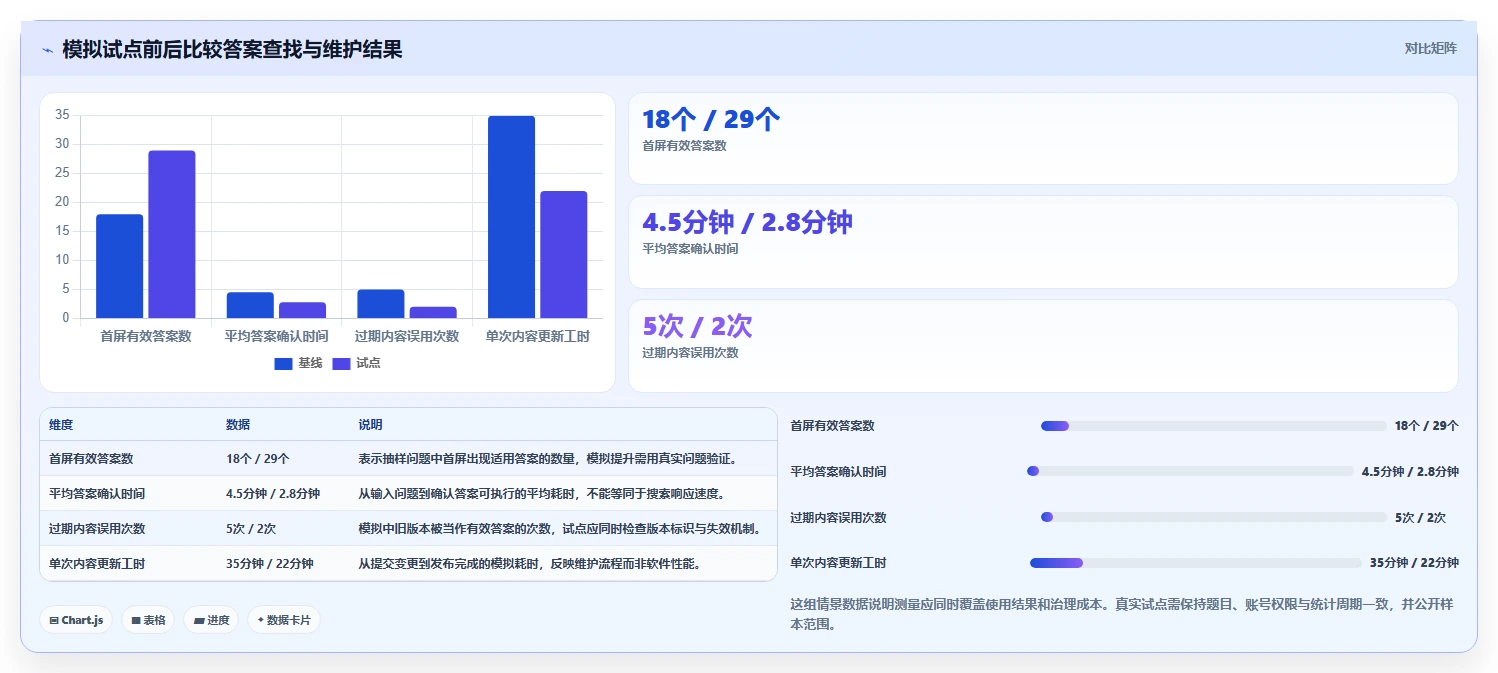This screenshot has width=1498, height=673.
Task: Click the 5次 / 2次 data card
Action: [1043, 346]
